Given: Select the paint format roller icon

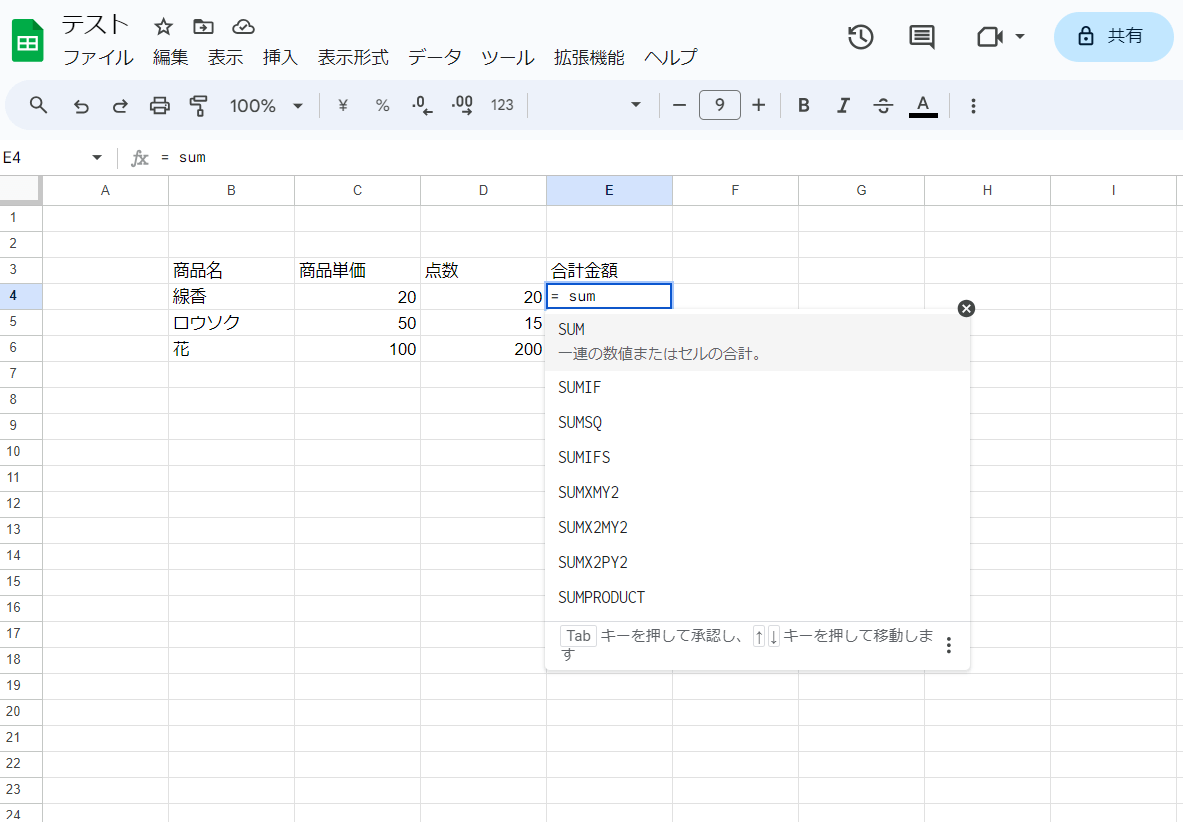Looking at the screenshot, I should 198,105.
